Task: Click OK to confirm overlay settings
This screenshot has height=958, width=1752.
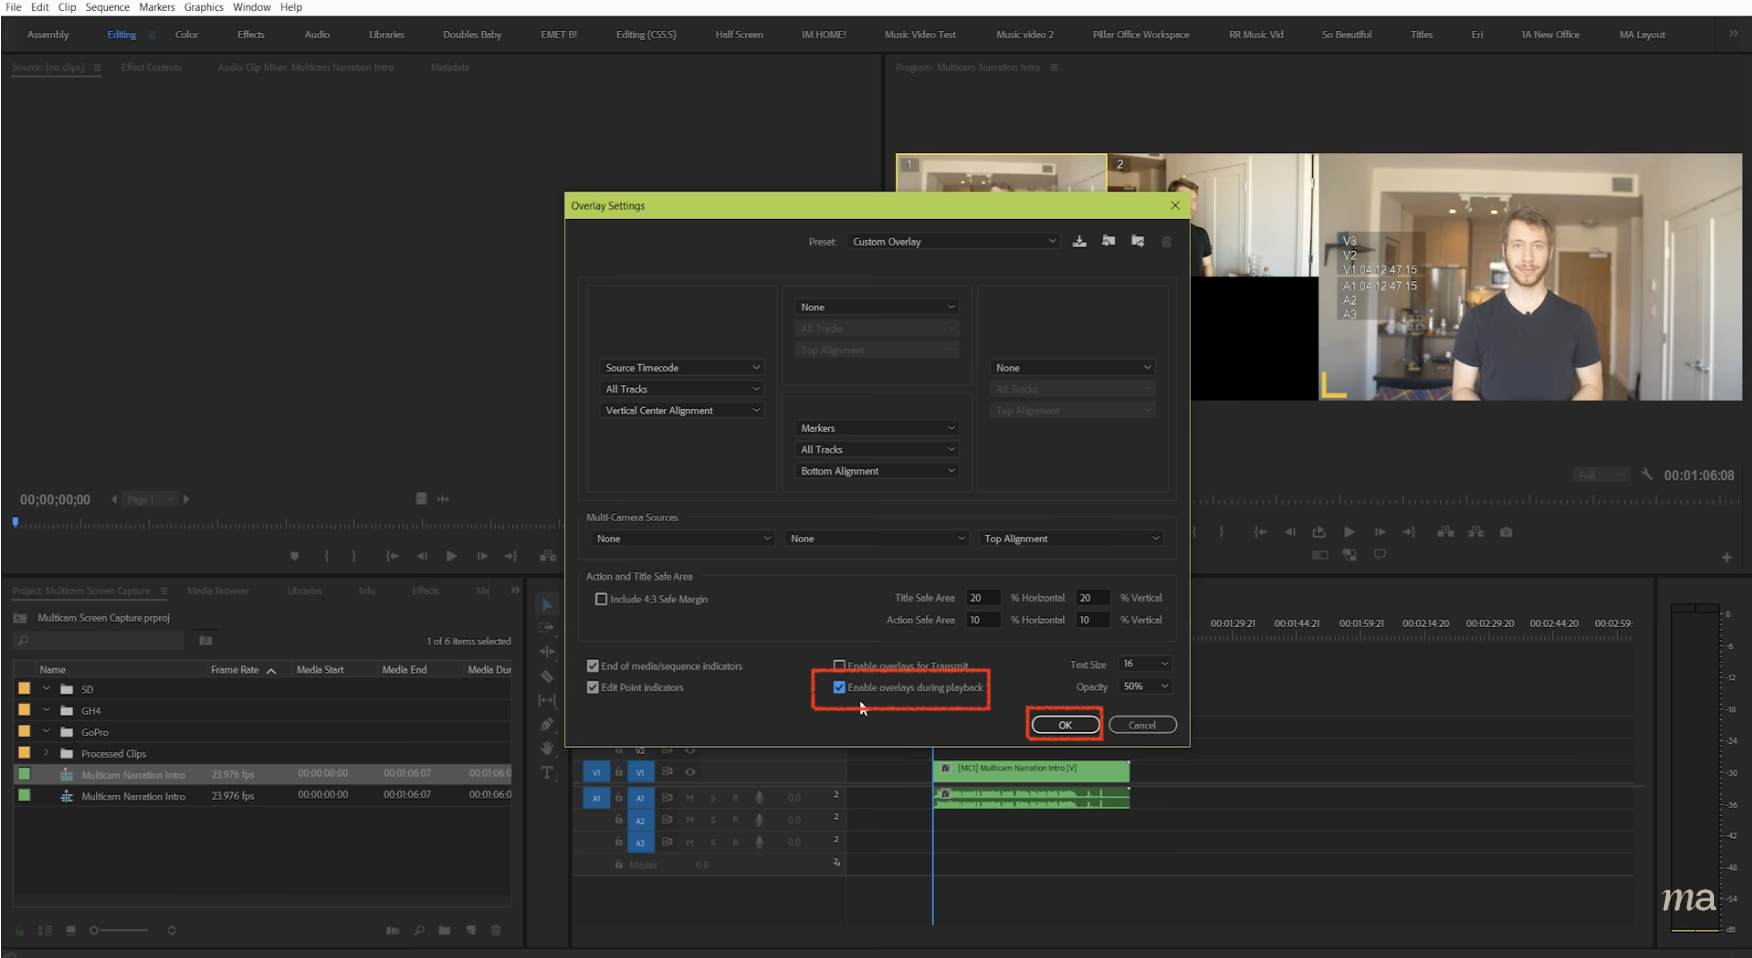Action: point(1065,725)
